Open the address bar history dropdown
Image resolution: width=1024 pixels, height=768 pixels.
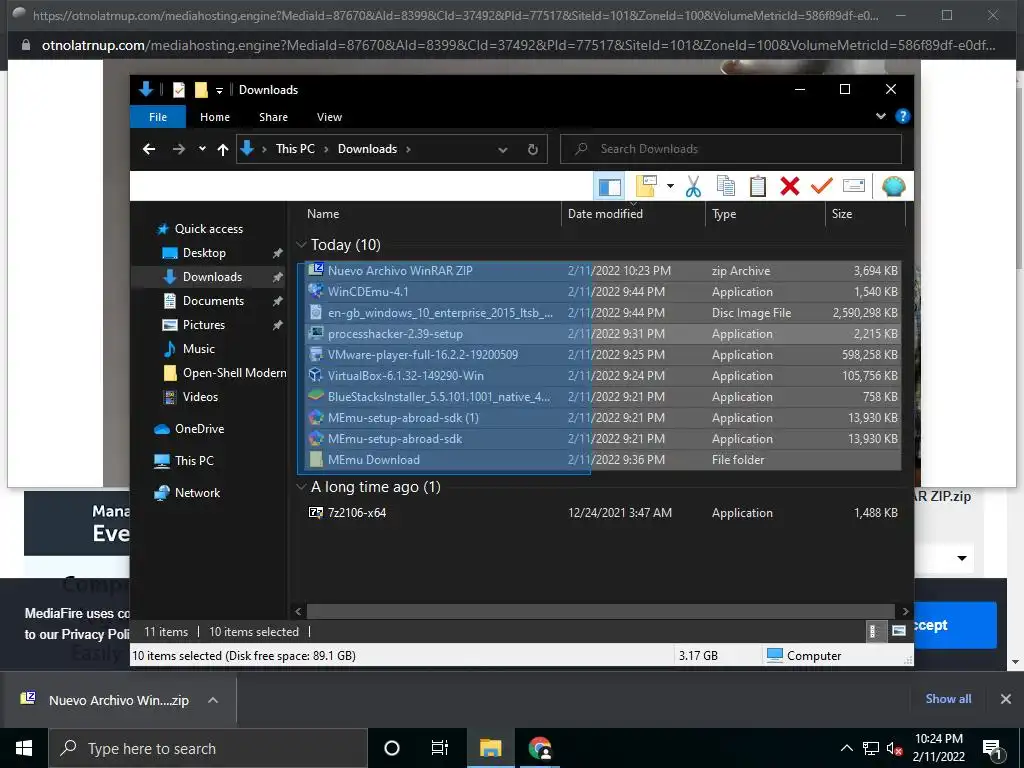(503, 150)
